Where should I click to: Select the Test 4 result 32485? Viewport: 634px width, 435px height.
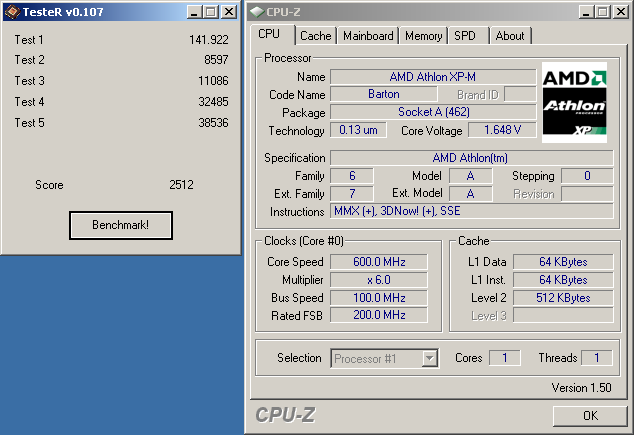213,101
